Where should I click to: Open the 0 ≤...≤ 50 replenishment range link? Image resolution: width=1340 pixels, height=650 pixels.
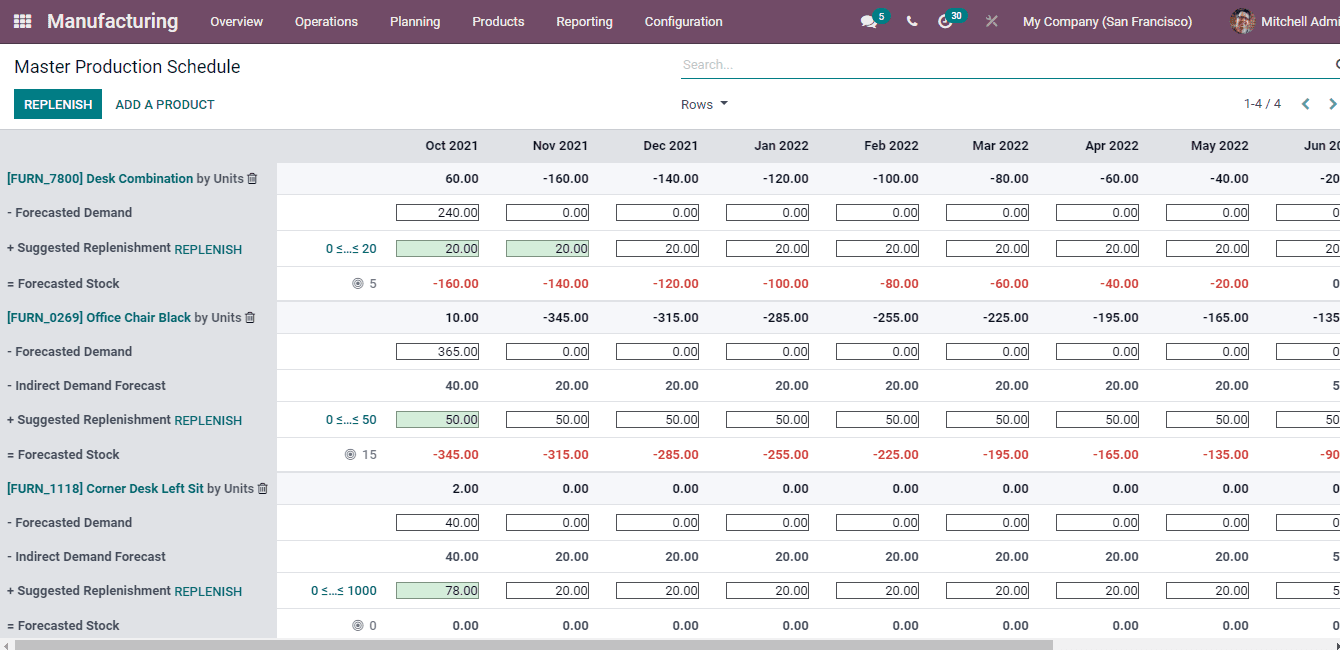coord(352,419)
